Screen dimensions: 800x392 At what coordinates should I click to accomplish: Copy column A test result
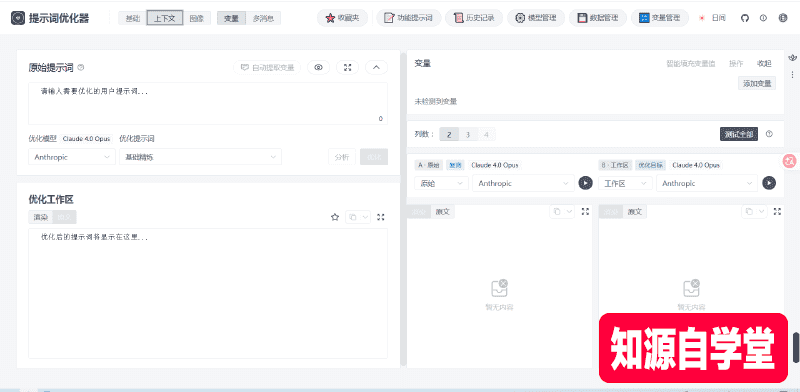tap(557, 211)
